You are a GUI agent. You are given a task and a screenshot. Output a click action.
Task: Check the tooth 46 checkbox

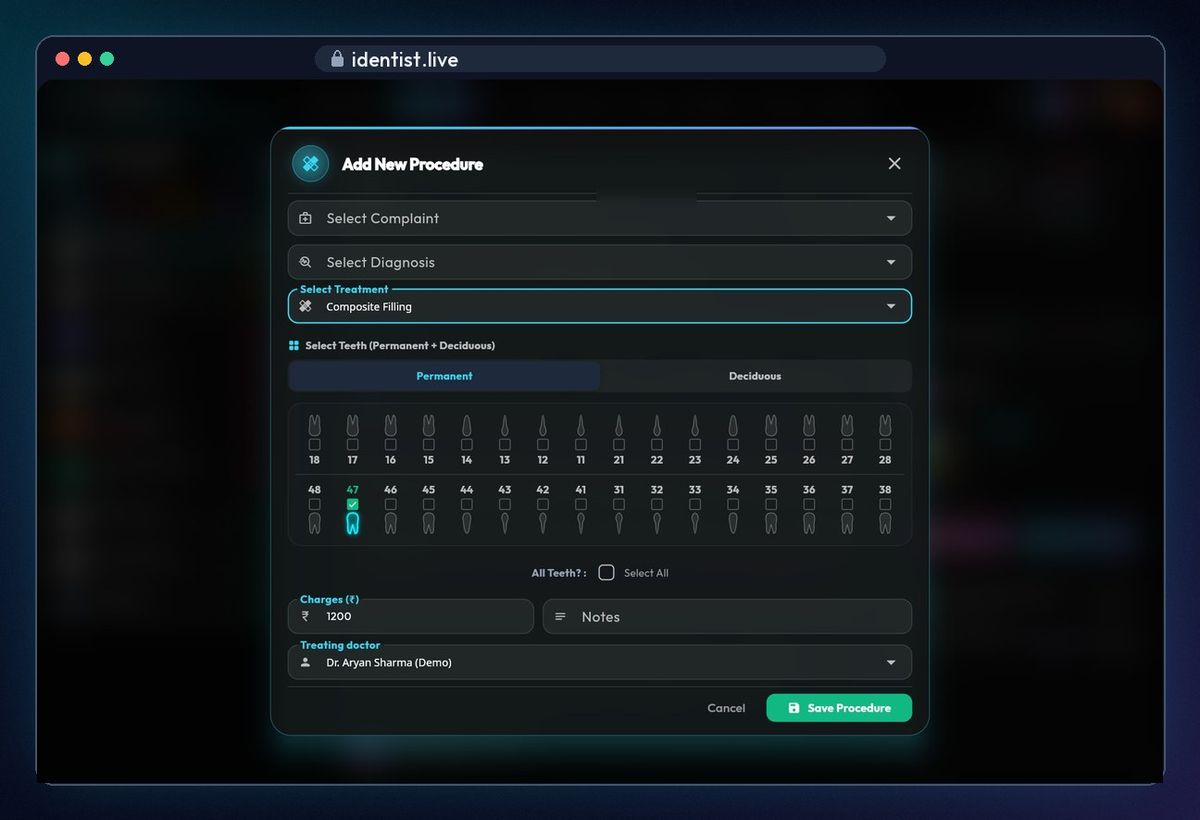pos(391,505)
